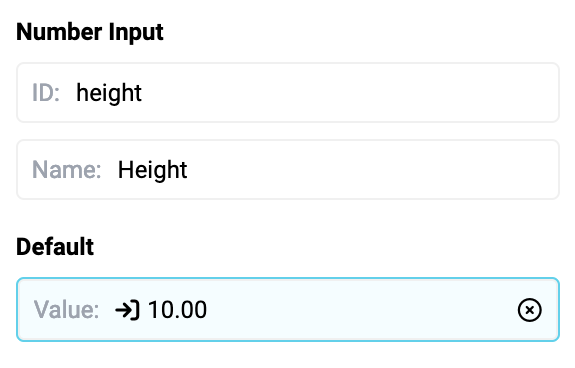
Task: Click blank space inside the ID field
Action: pos(348,92)
